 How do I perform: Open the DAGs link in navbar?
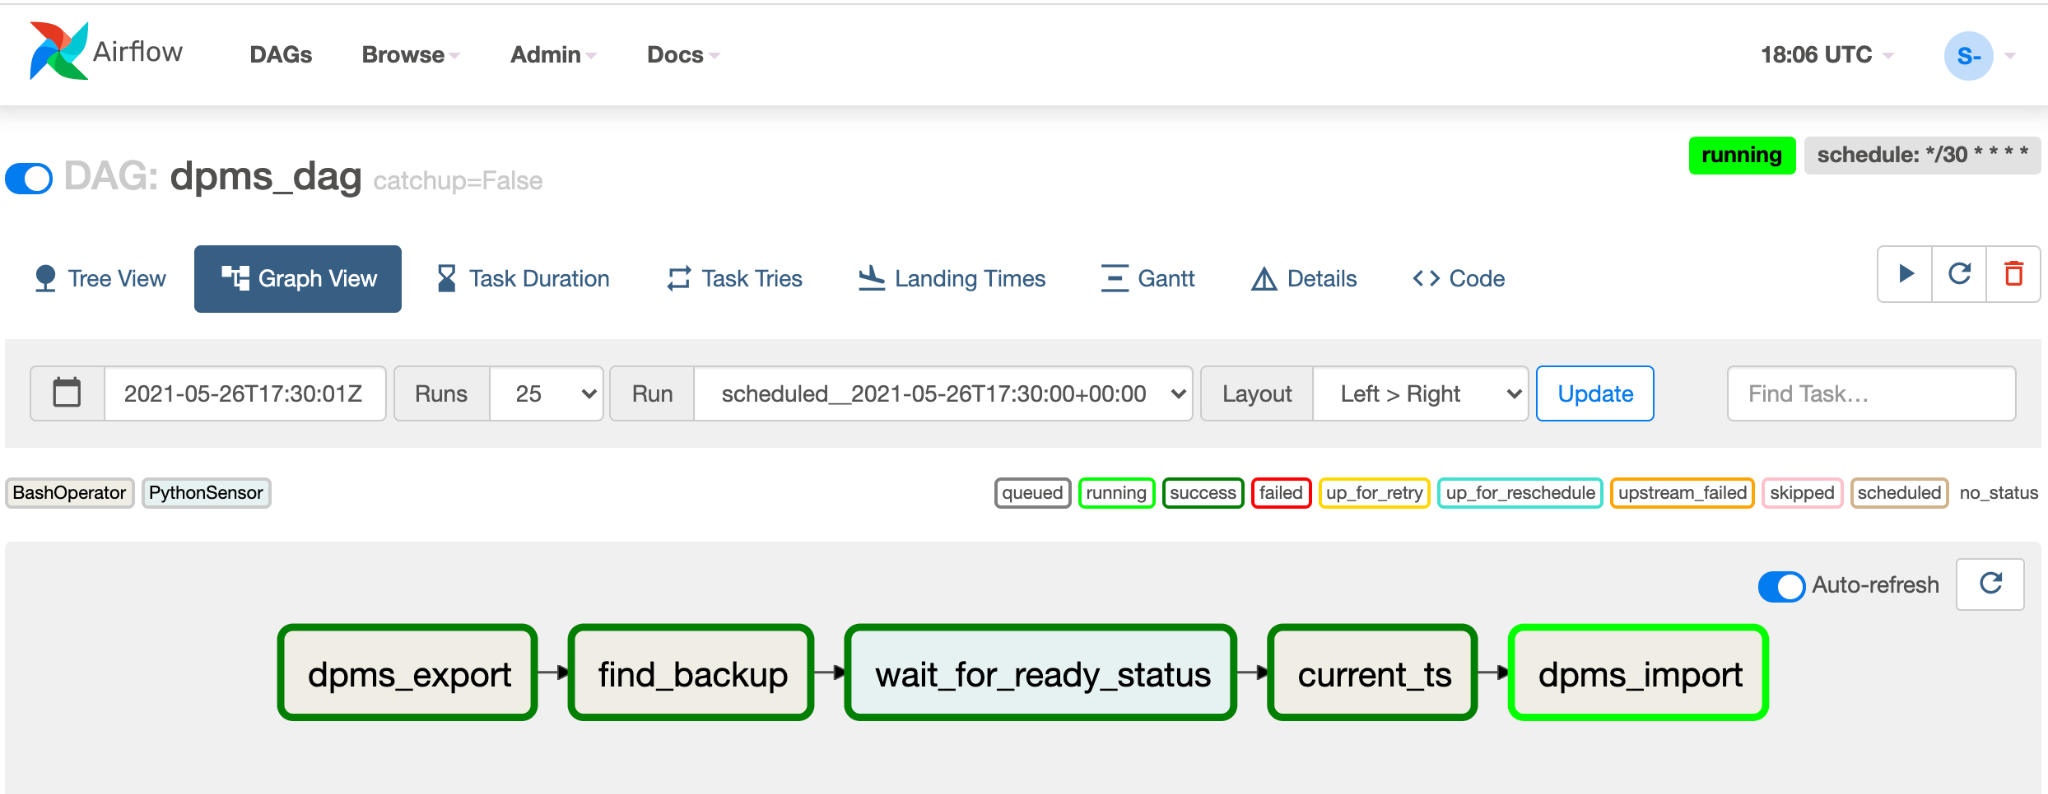[281, 55]
